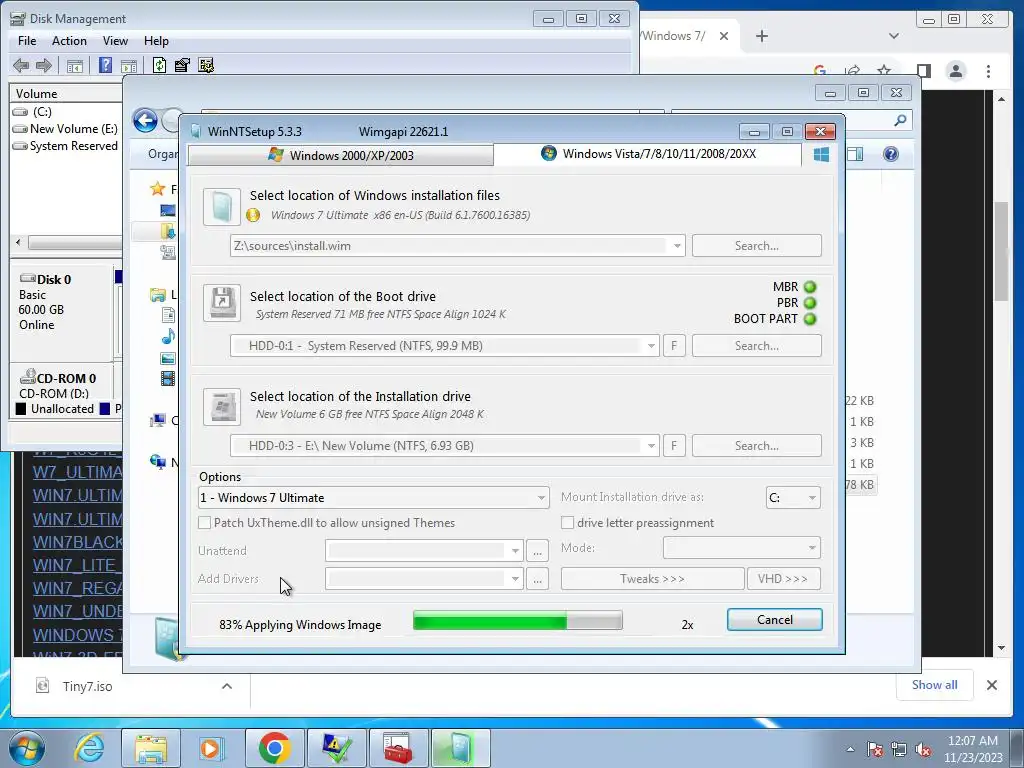
Task: Click the Explorer search magnifier icon
Action: coord(900,120)
